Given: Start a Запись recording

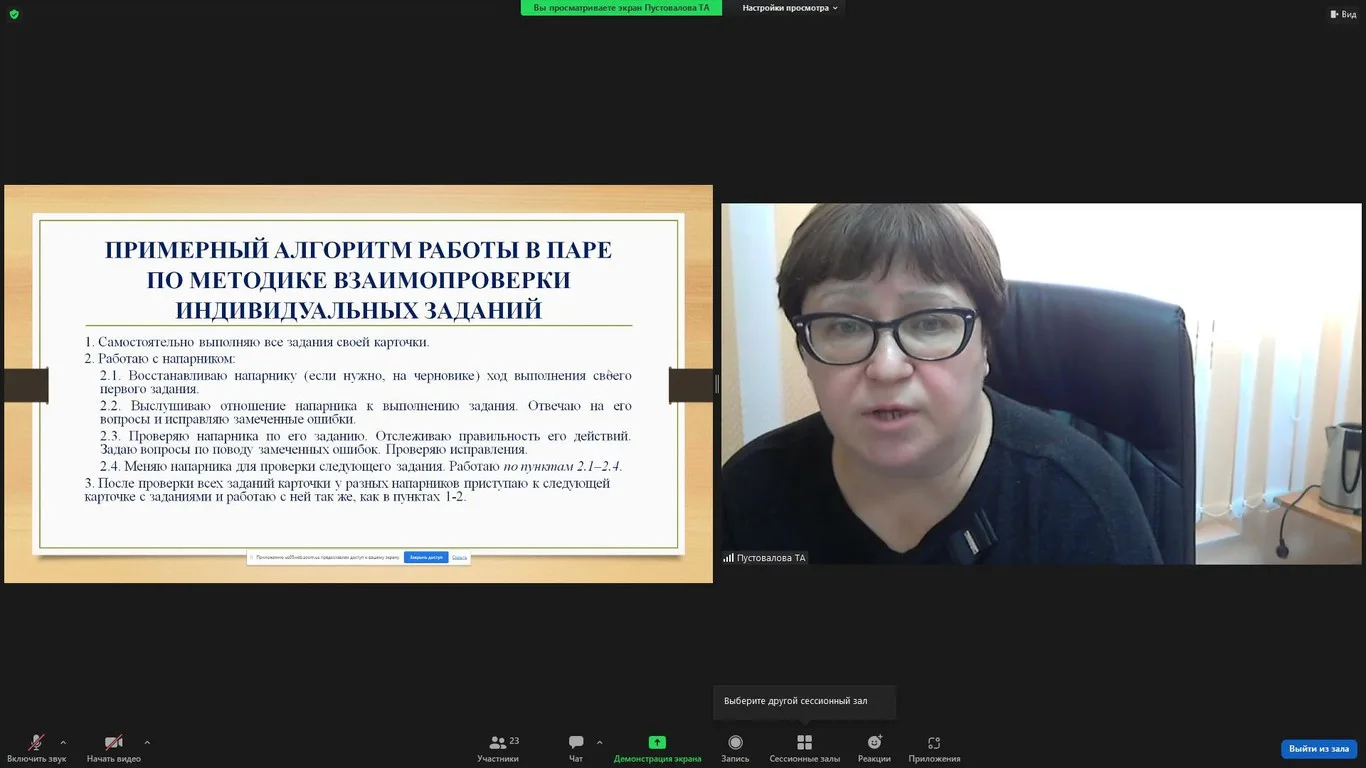Looking at the screenshot, I should point(735,747).
